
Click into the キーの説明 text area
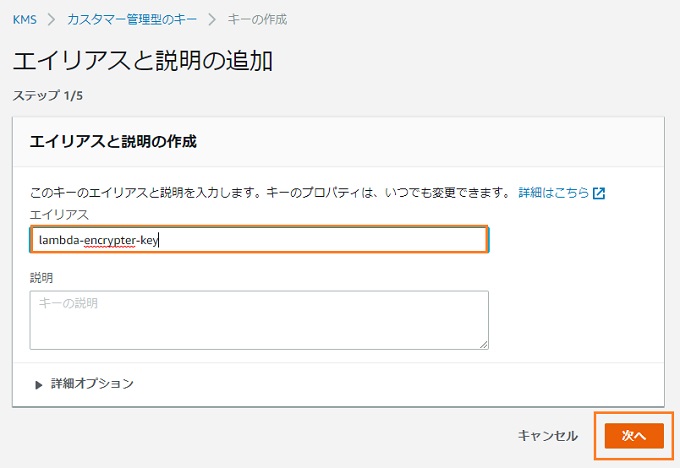click(259, 320)
